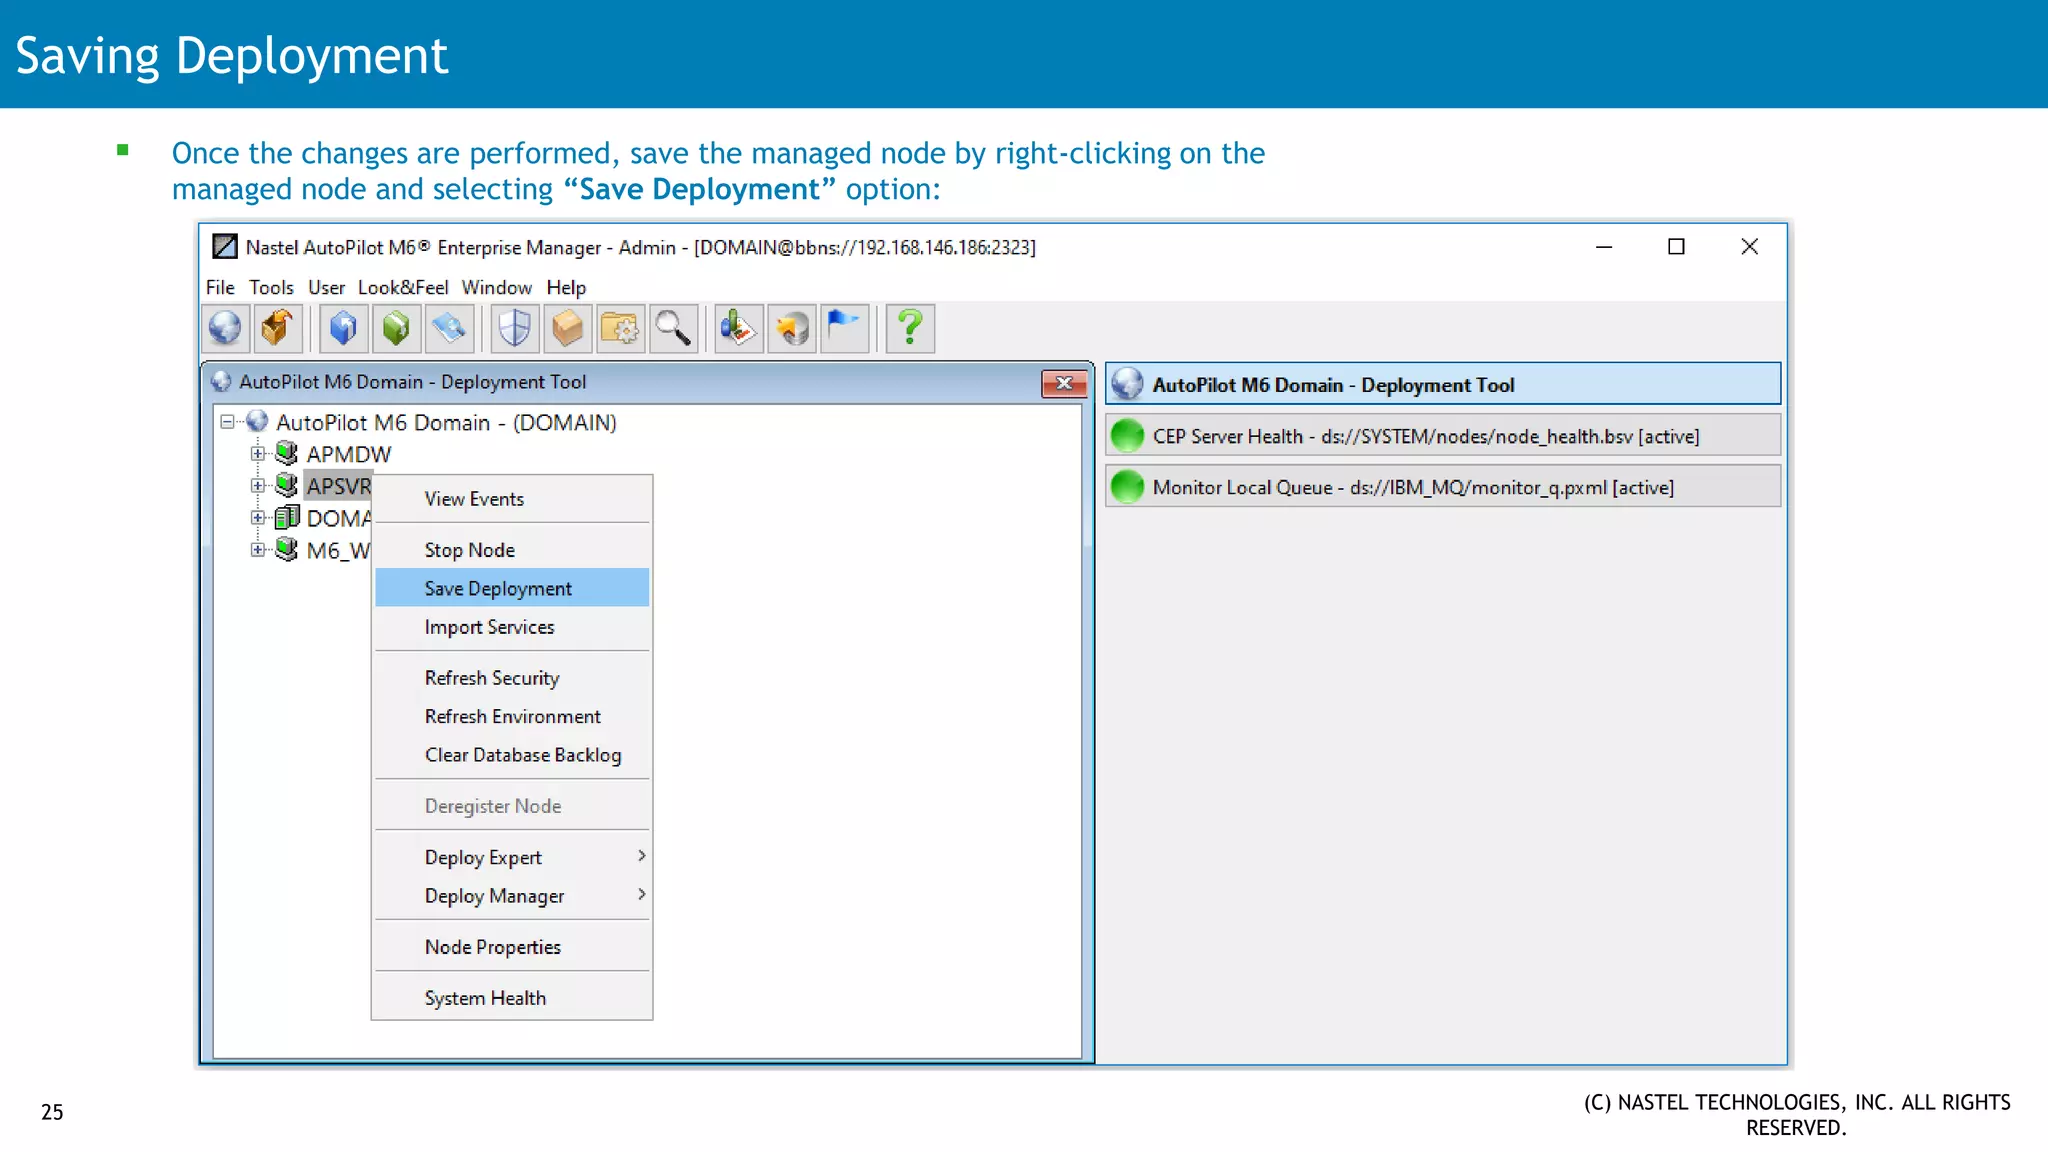Image resolution: width=2048 pixels, height=1152 pixels.
Task: Expand the APMDW tree node
Action: click(x=258, y=454)
